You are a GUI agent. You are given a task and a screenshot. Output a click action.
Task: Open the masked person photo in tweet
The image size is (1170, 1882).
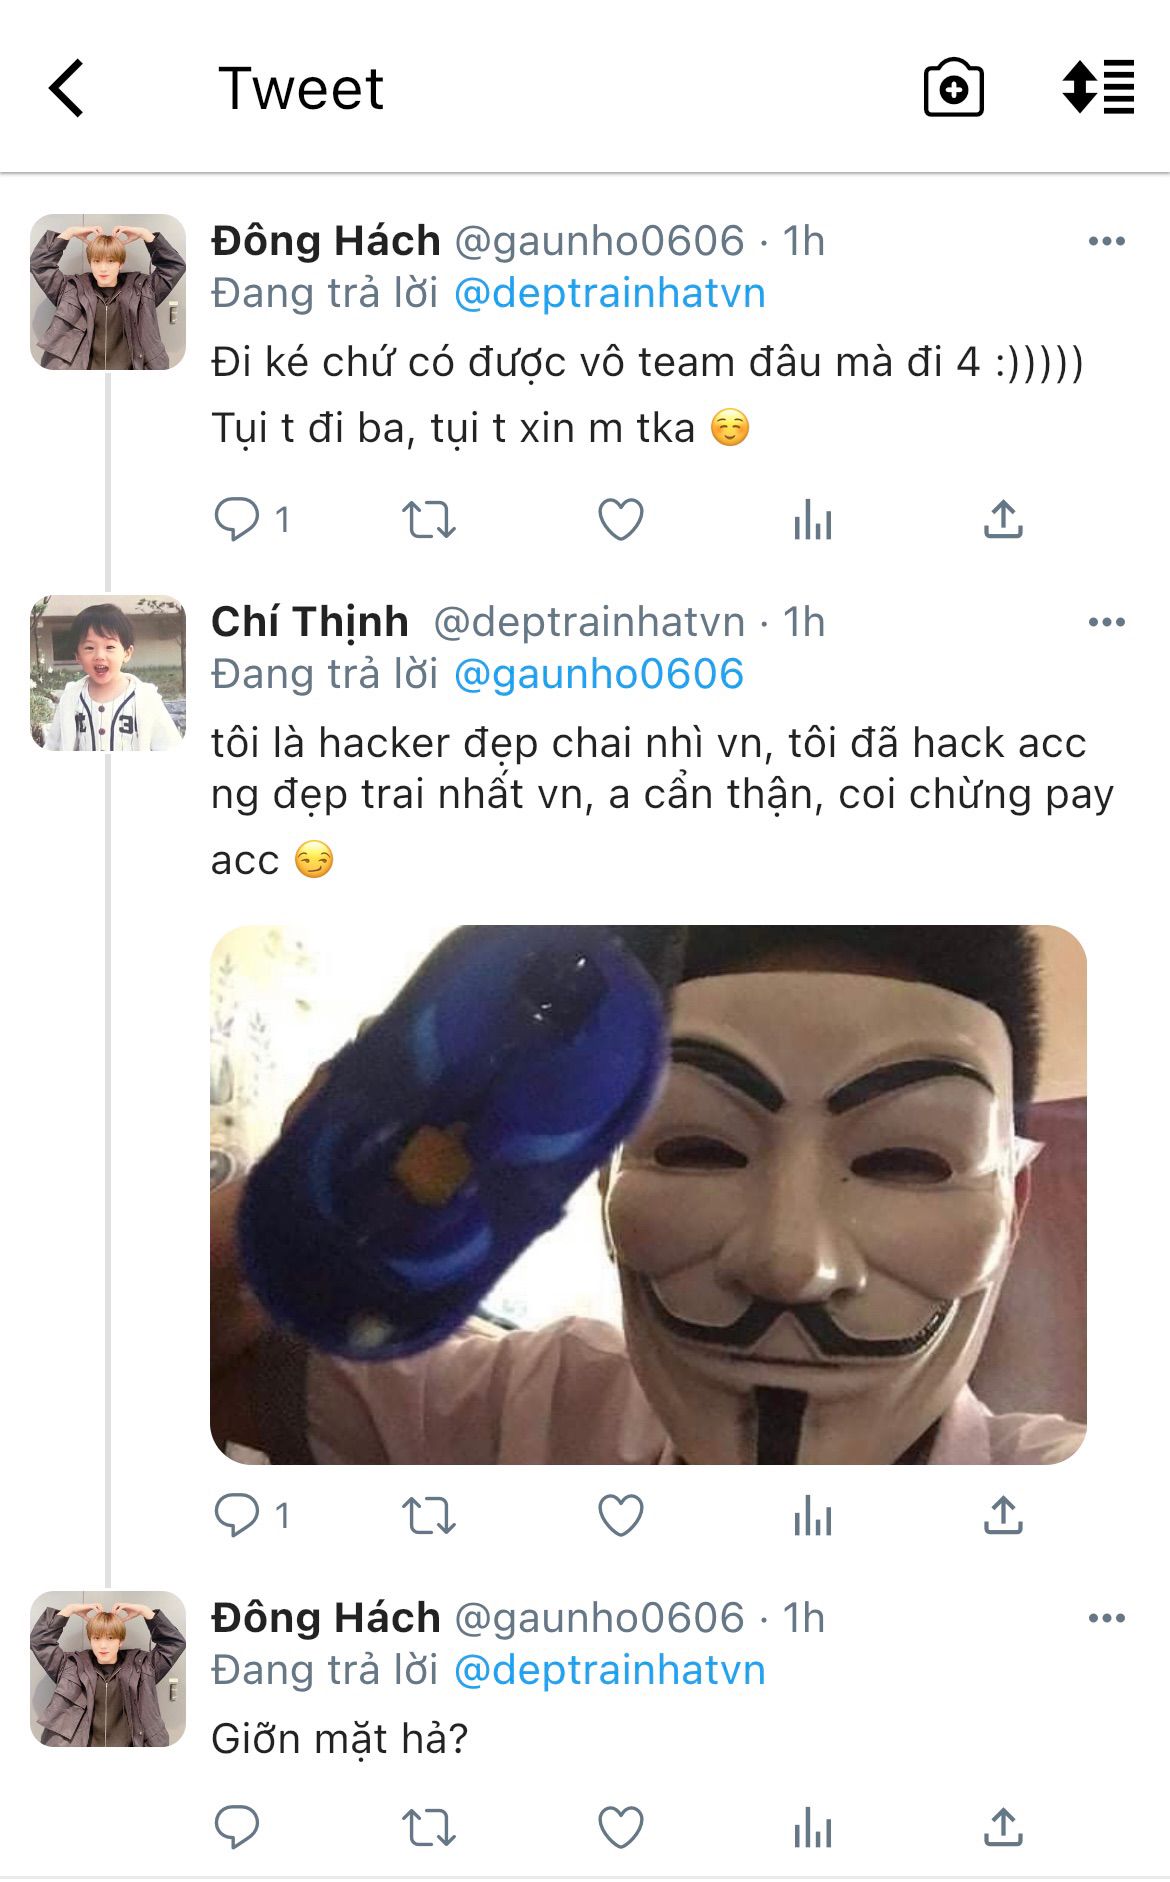[648, 1195]
